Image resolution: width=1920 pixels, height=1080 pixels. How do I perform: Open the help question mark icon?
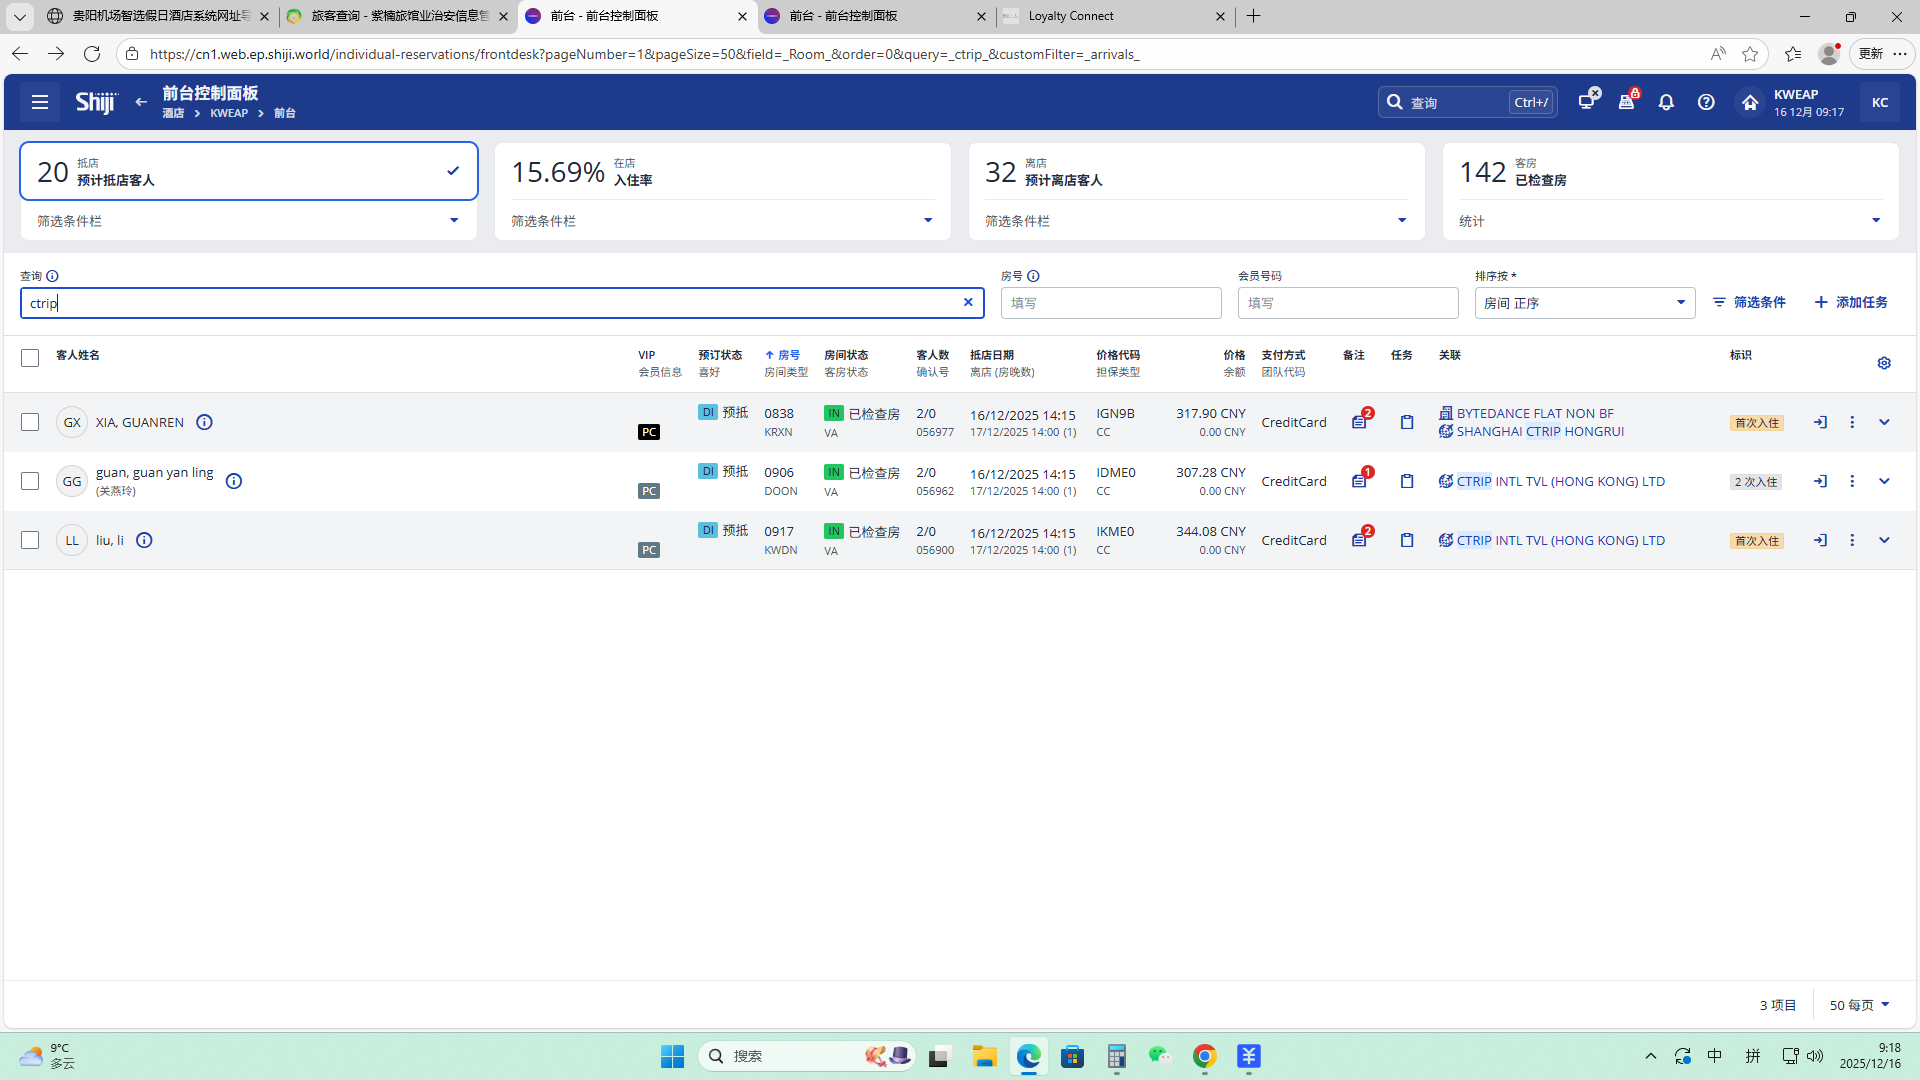pyautogui.click(x=1706, y=102)
